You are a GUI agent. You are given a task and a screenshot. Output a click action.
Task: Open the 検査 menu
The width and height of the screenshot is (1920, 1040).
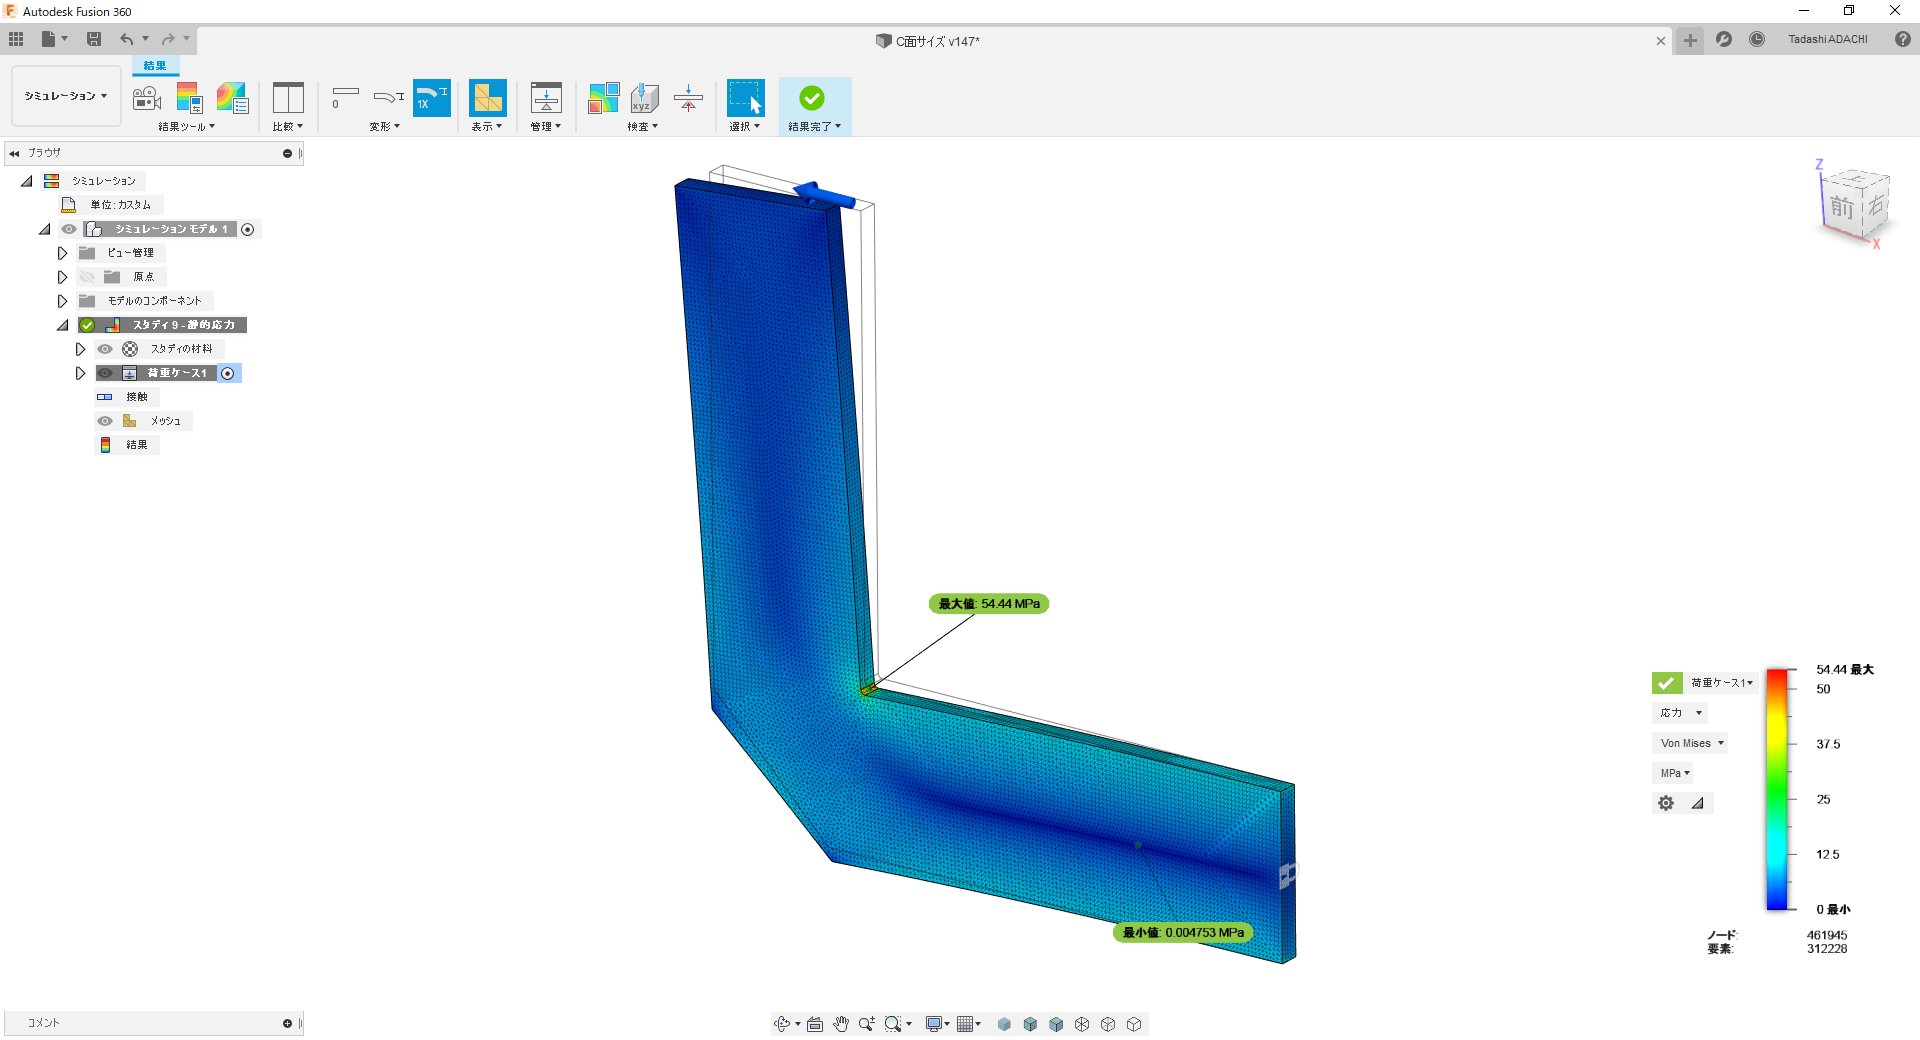pos(643,127)
